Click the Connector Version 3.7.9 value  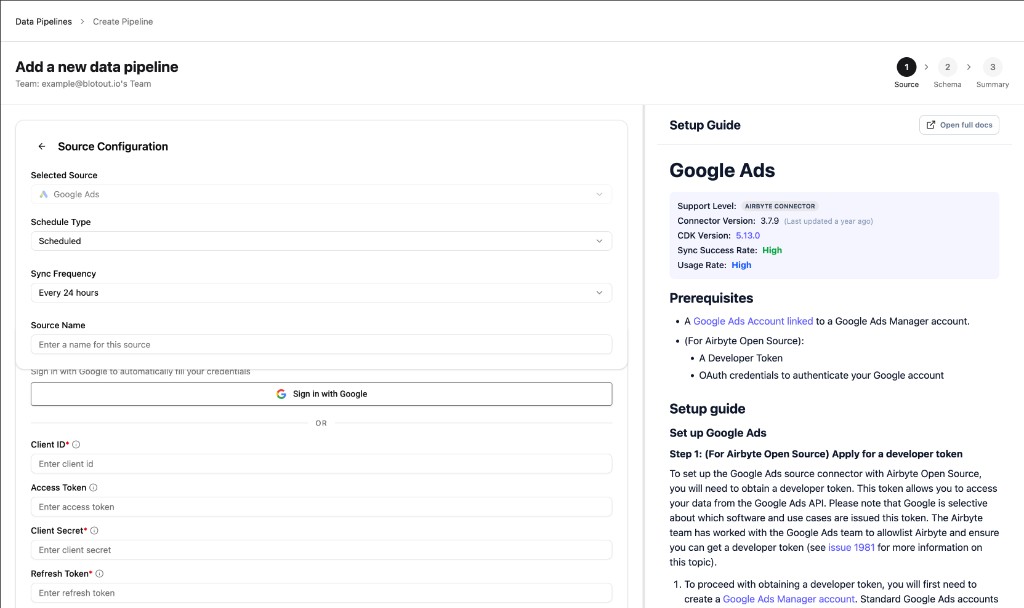coord(769,221)
